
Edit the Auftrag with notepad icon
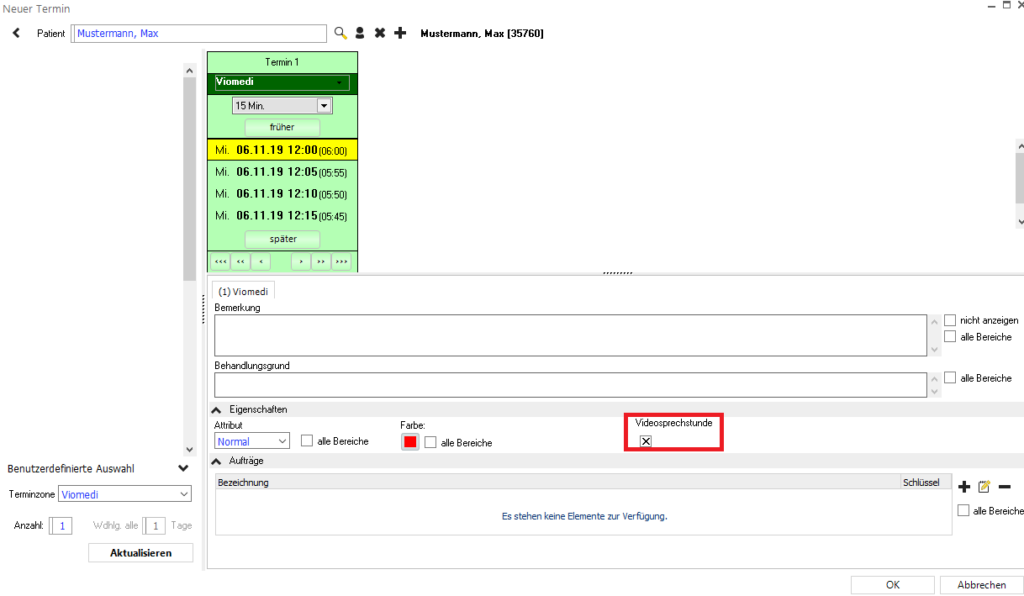tap(984, 487)
